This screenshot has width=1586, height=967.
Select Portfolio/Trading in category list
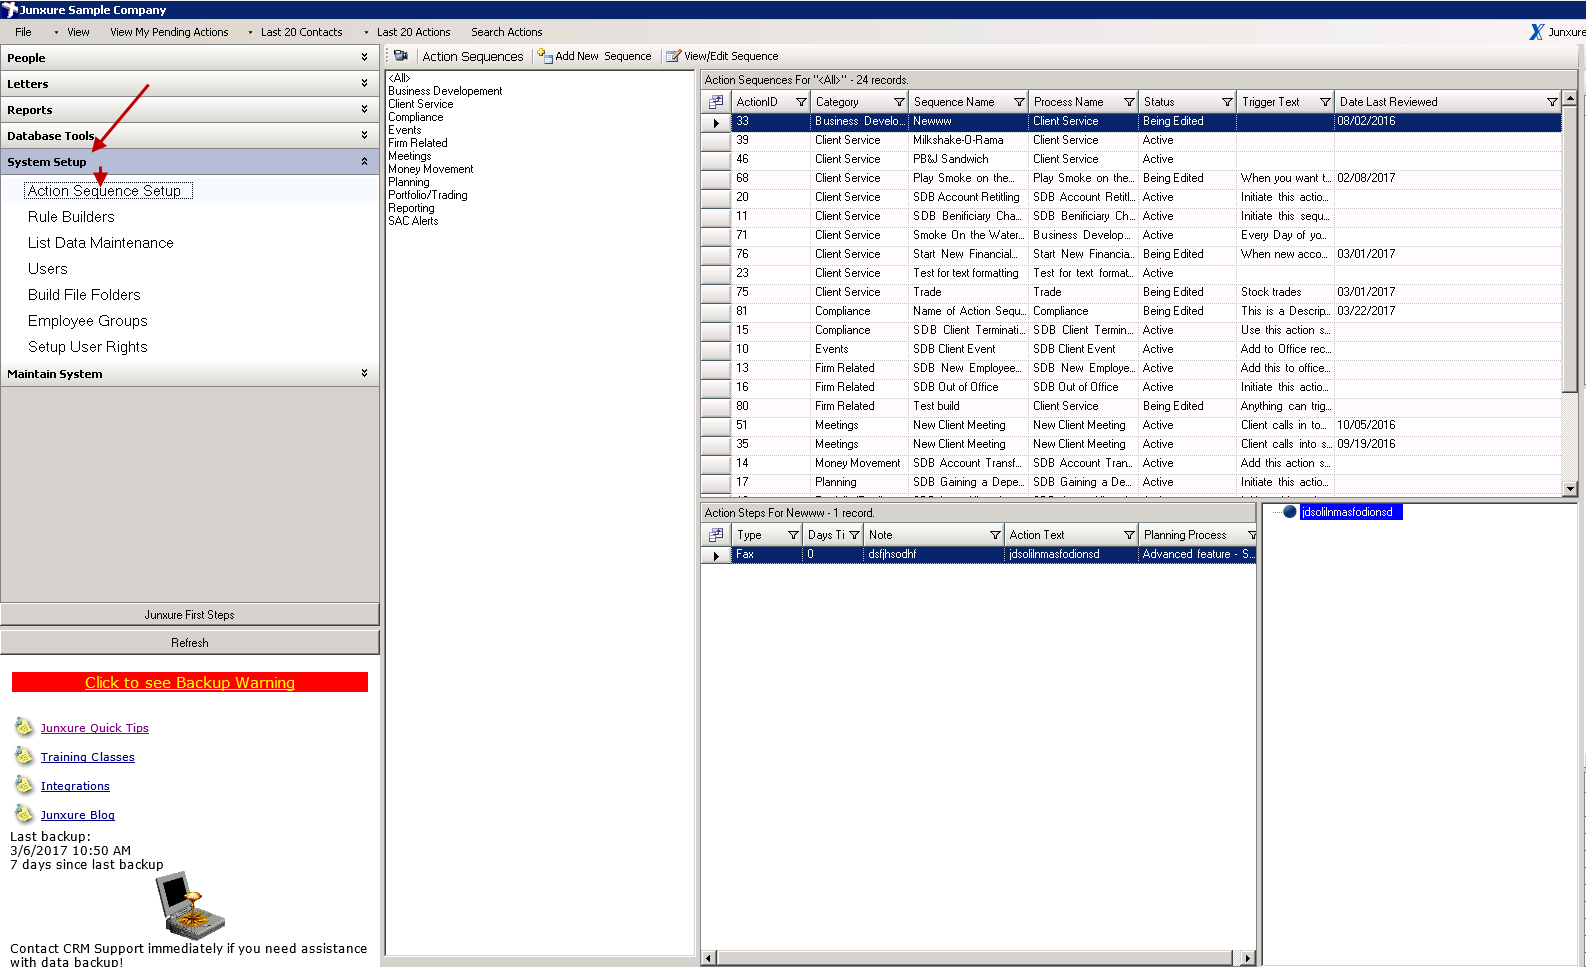[428, 195]
